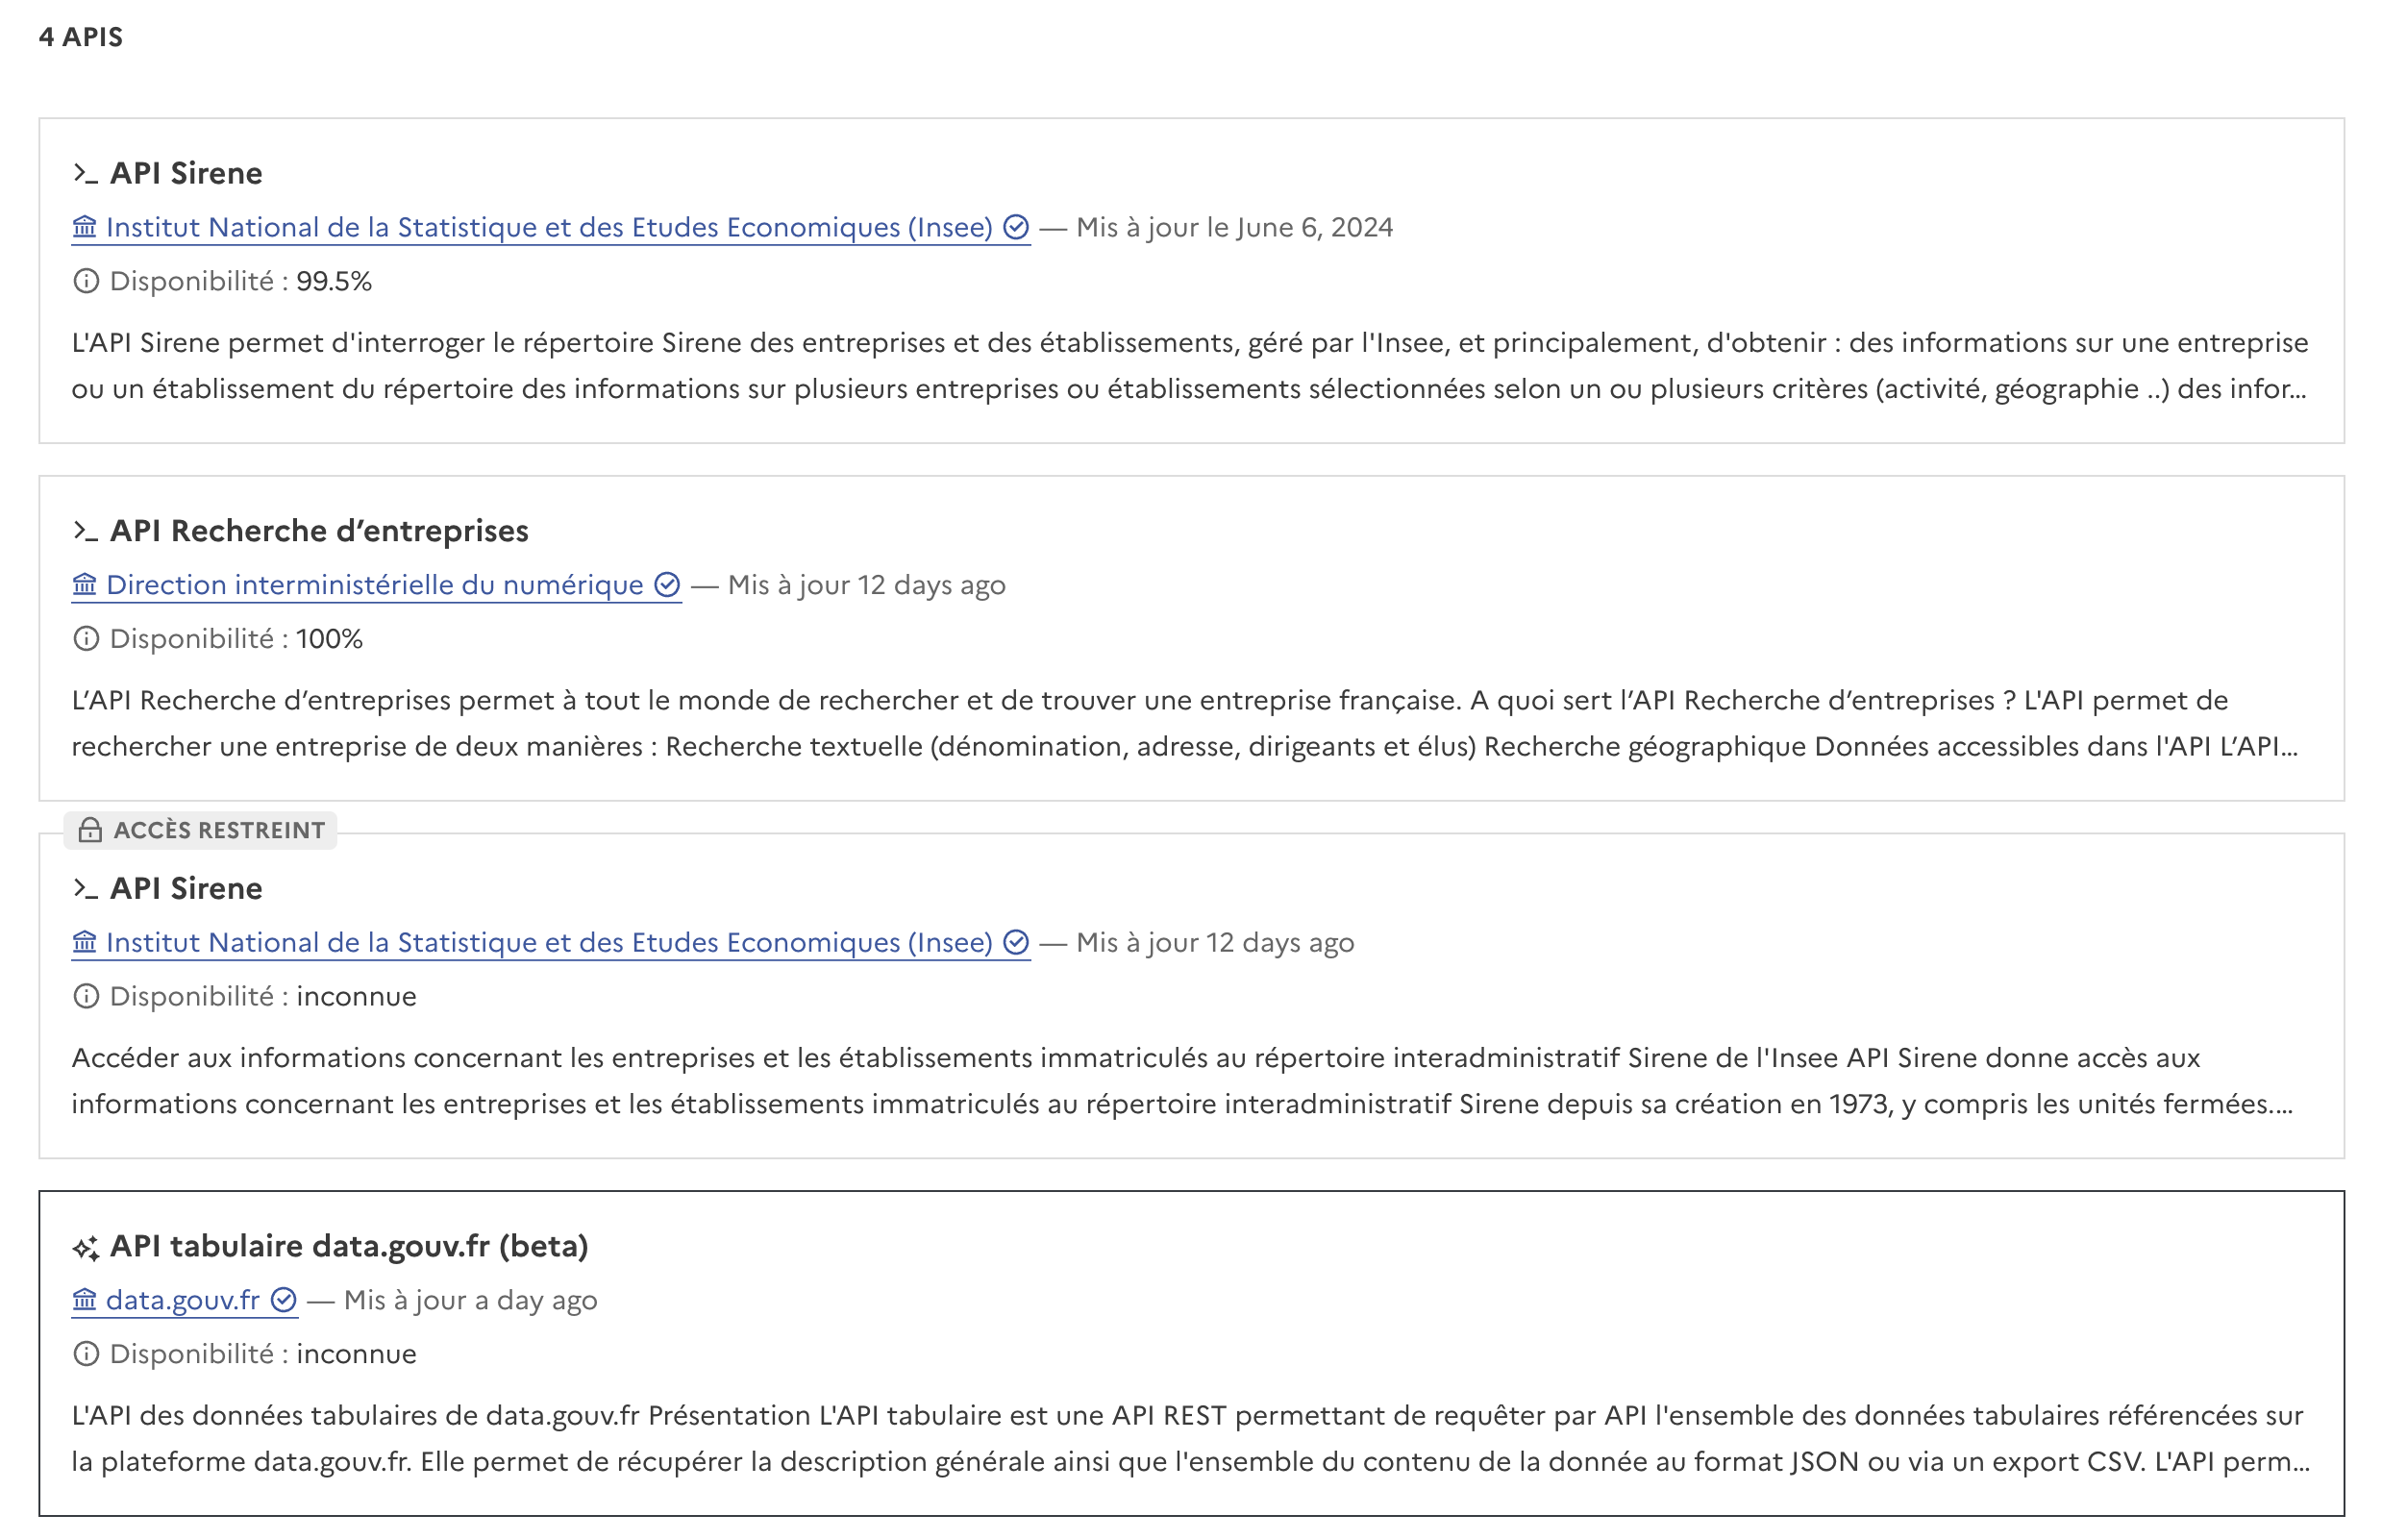
Task: Click the terminal icon beside API Recherche d'entreprises
Action: [x=85, y=531]
